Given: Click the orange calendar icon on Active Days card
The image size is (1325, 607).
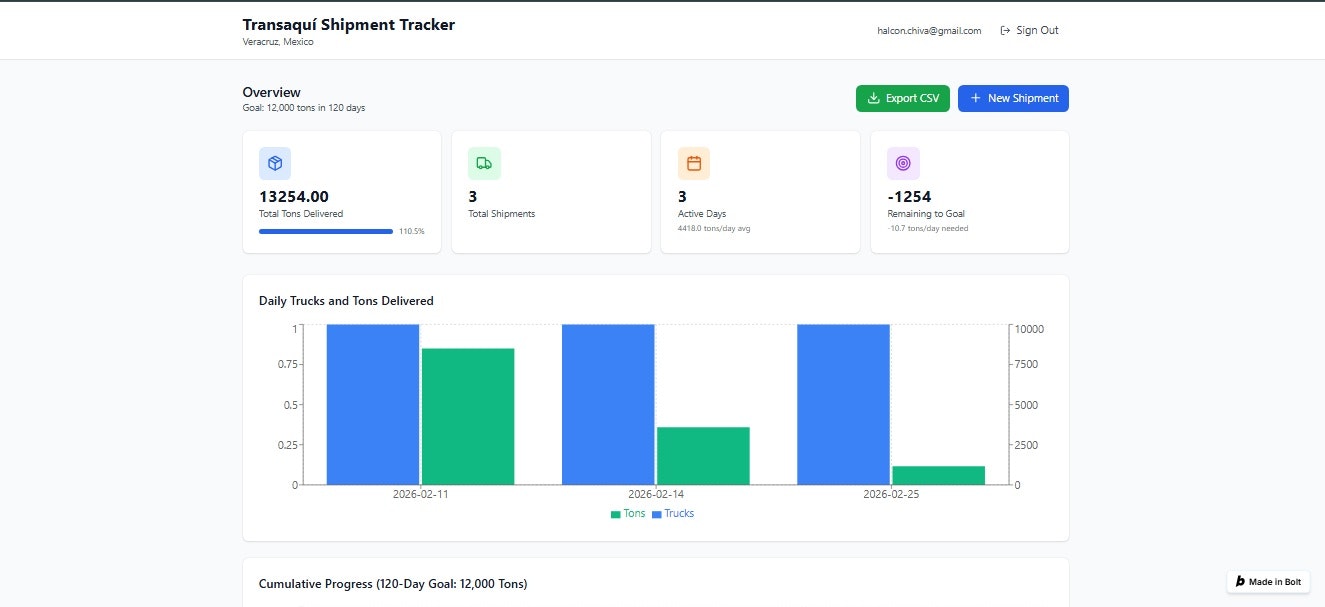Looking at the screenshot, I should pyautogui.click(x=694, y=163).
